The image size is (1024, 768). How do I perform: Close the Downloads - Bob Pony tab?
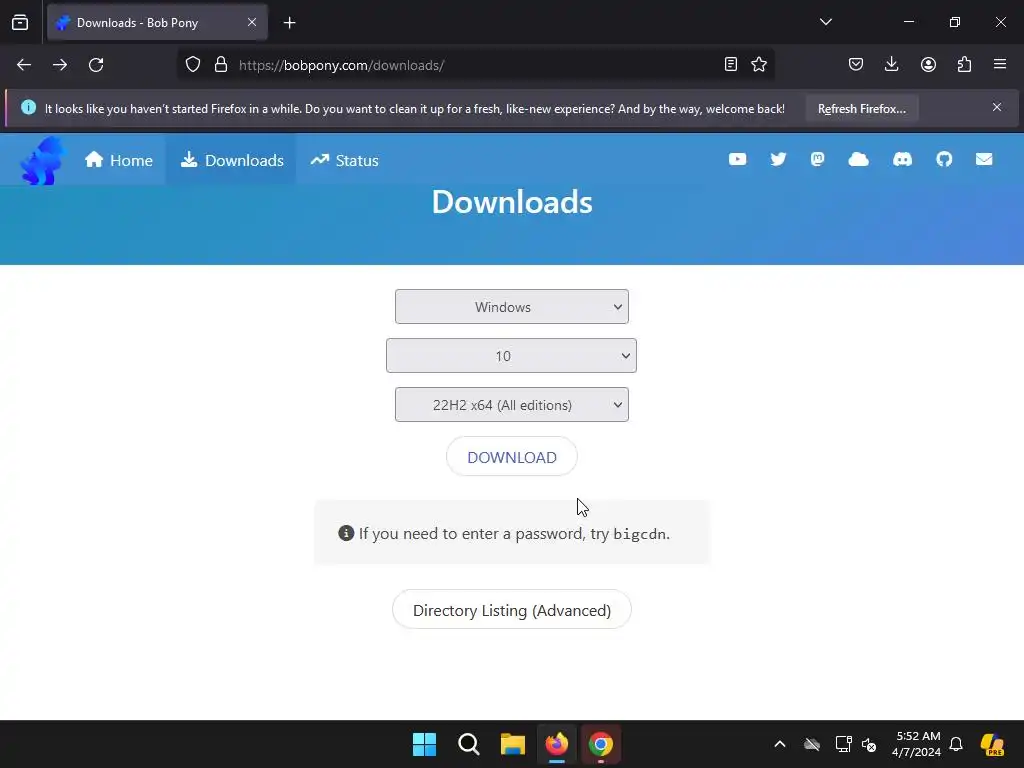coord(252,22)
